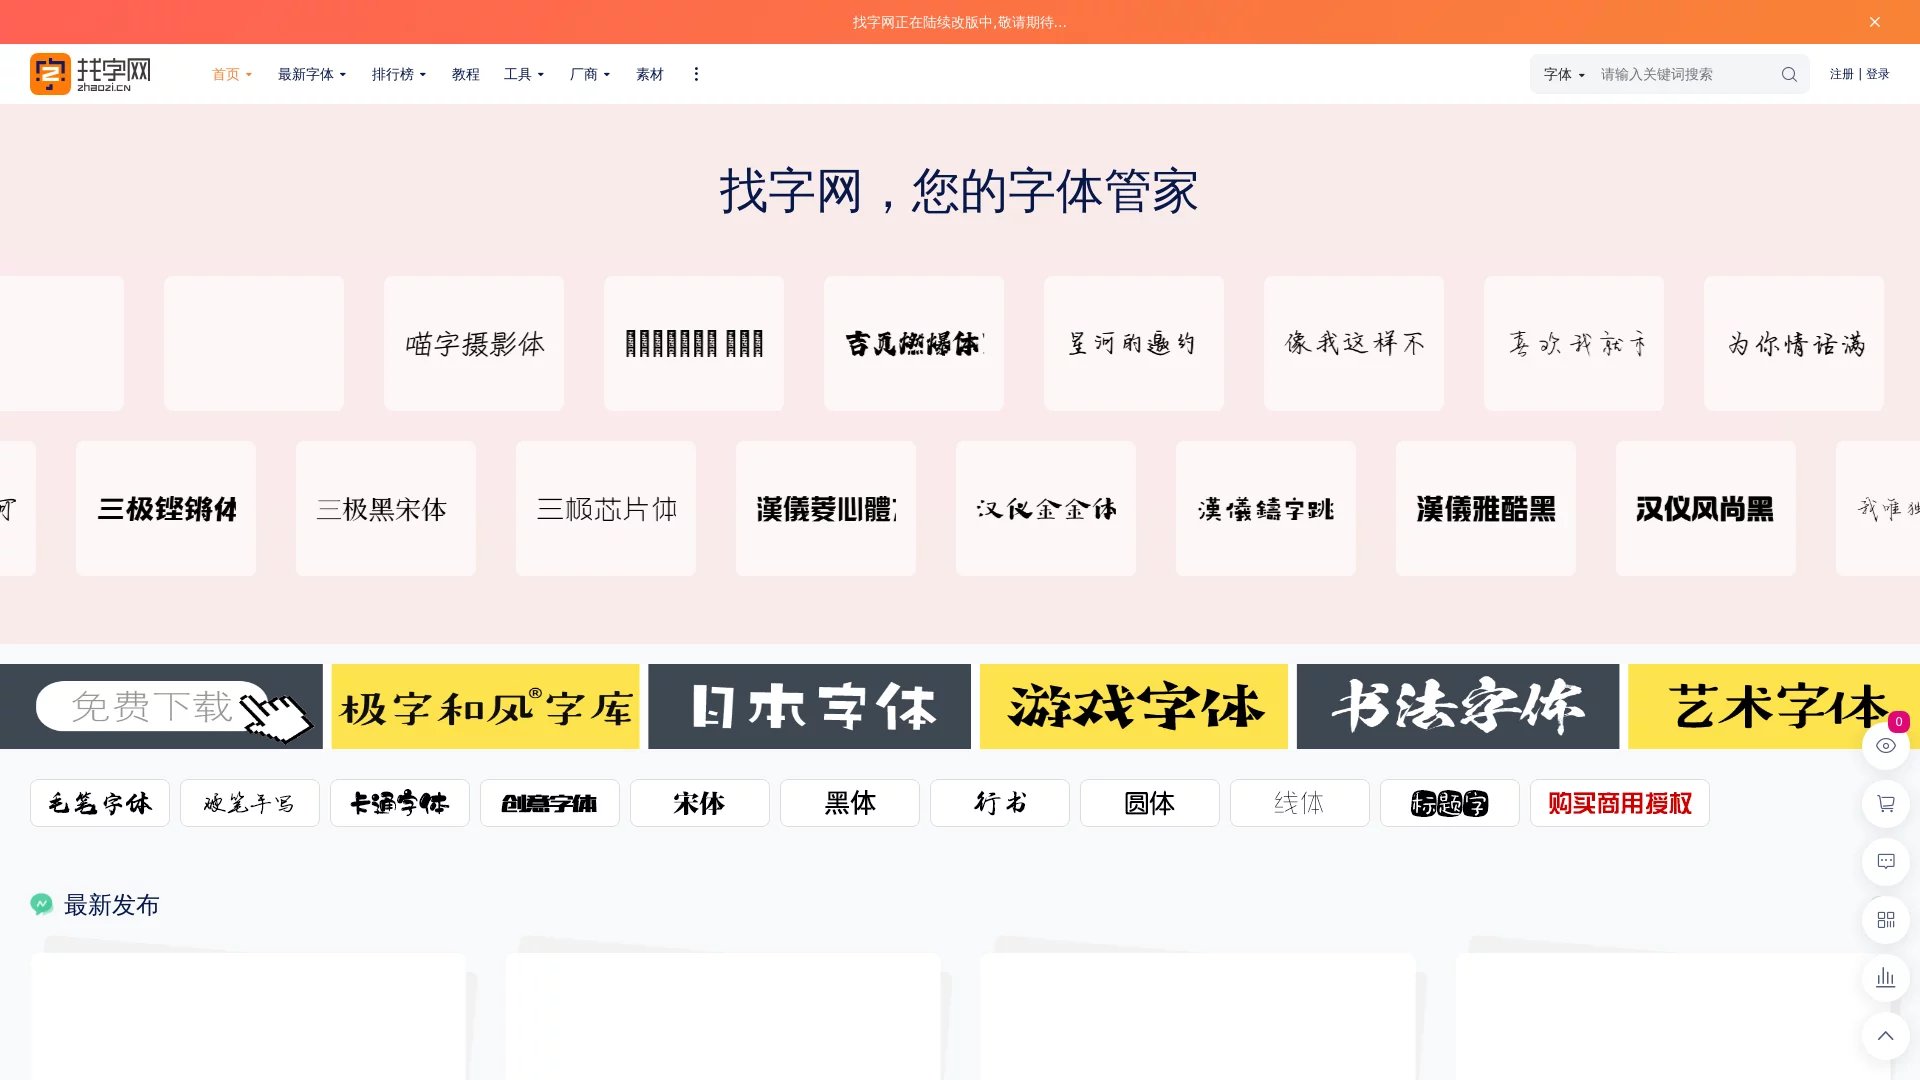Open the shopping cart icon
The width and height of the screenshot is (1920, 1080).
click(1886, 803)
